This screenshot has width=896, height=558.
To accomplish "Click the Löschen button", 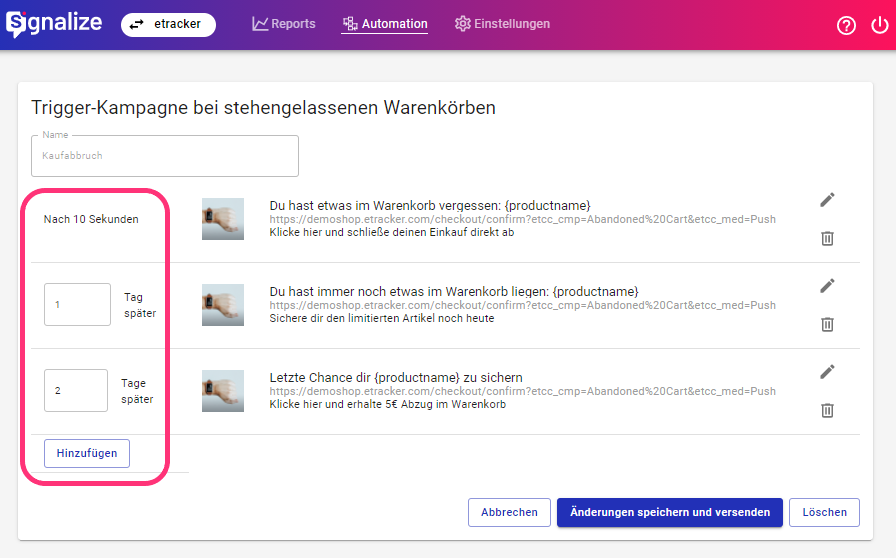I will click(x=824, y=512).
